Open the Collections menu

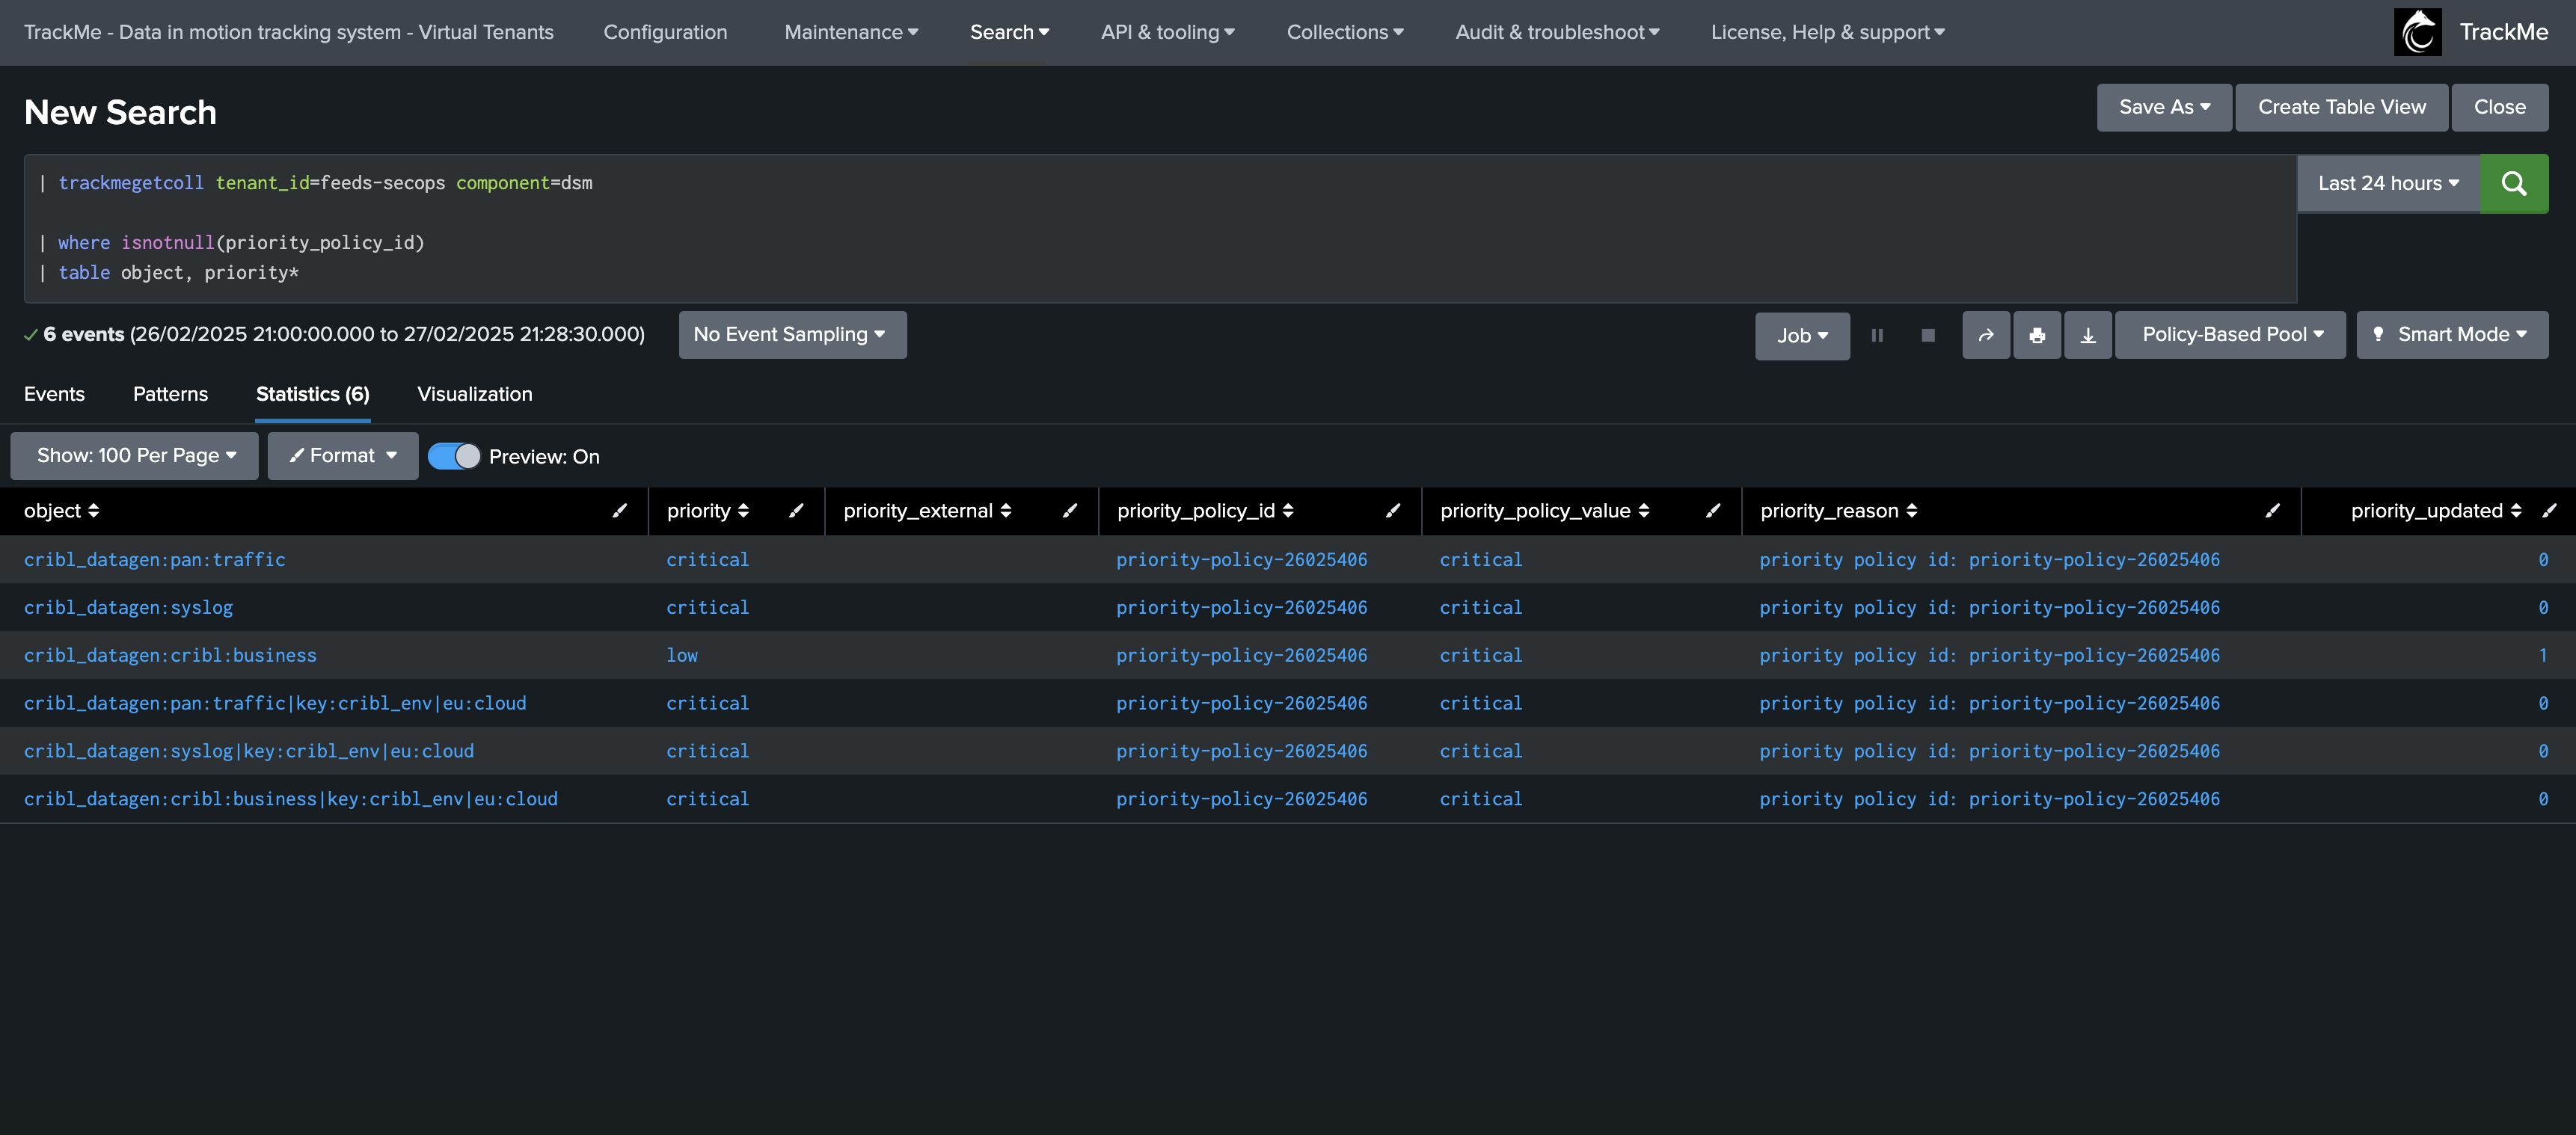[x=1345, y=32]
